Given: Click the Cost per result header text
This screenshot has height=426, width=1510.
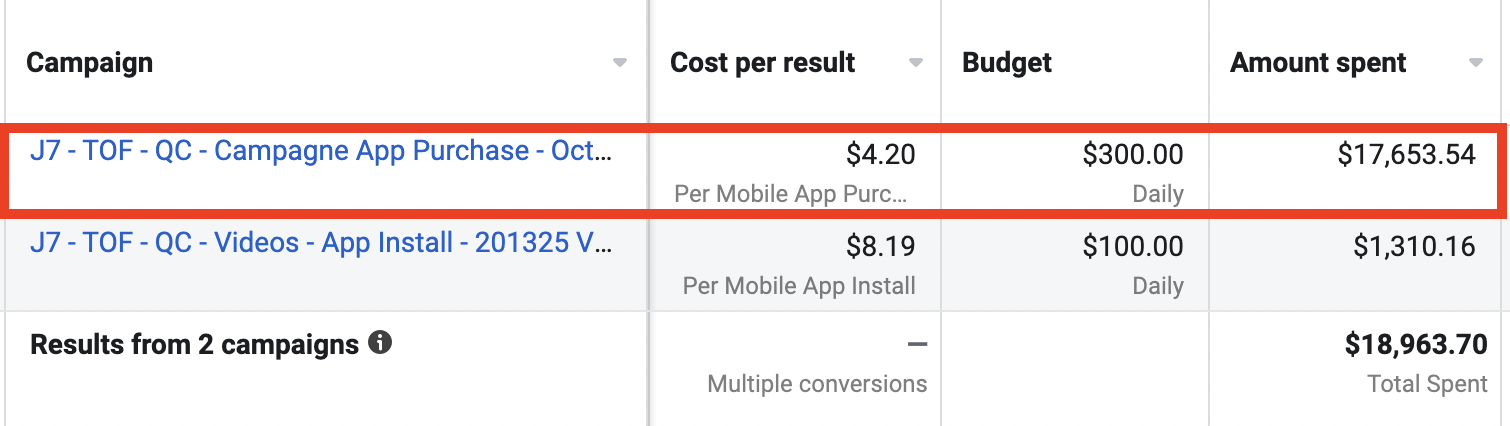Looking at the screenshot, I should [762, 63].
